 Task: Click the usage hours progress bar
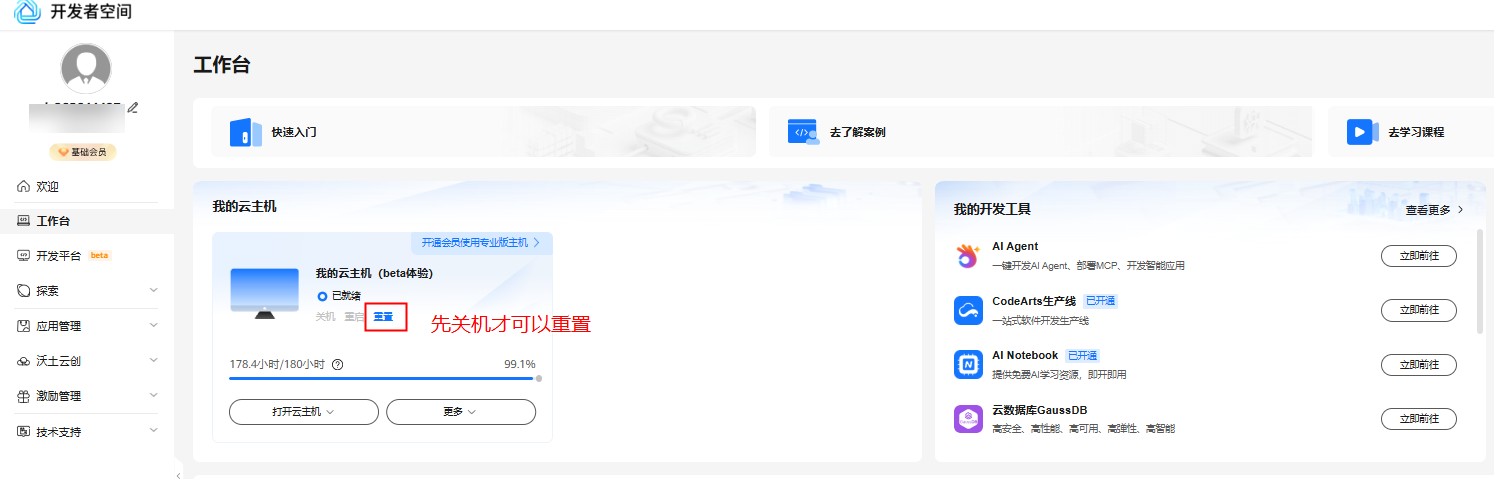tap(385, 378)
